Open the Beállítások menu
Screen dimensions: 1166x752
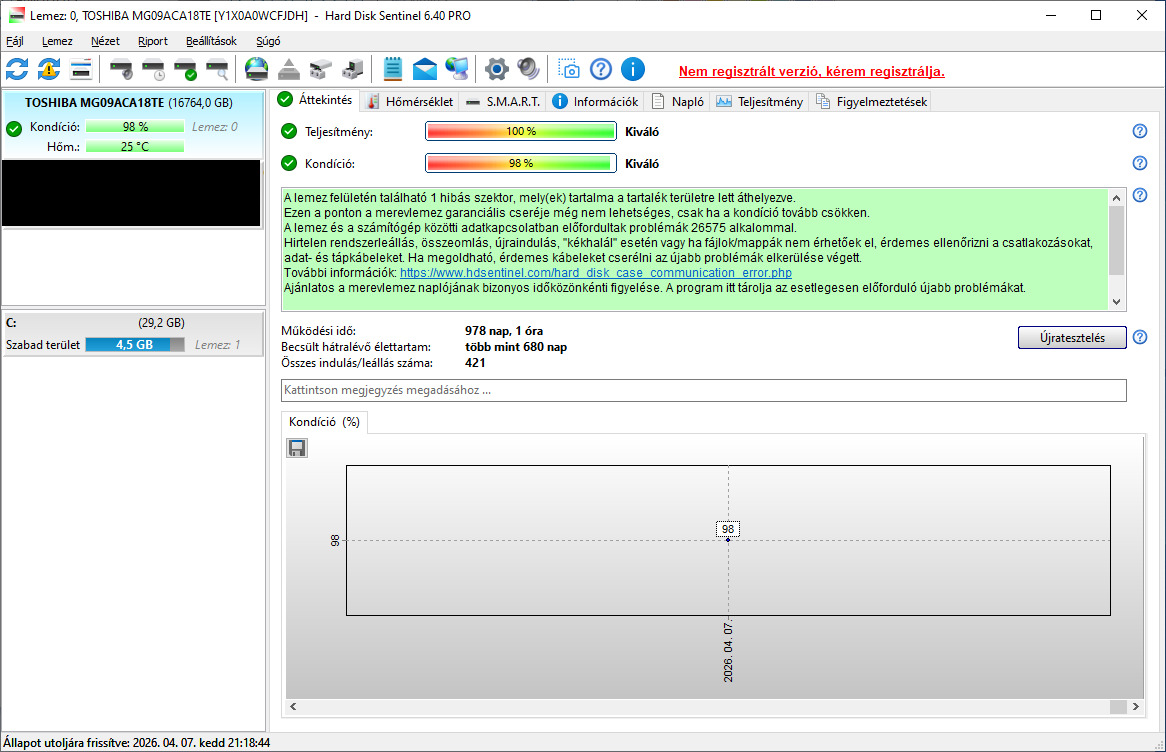click(x=211, y=42)
